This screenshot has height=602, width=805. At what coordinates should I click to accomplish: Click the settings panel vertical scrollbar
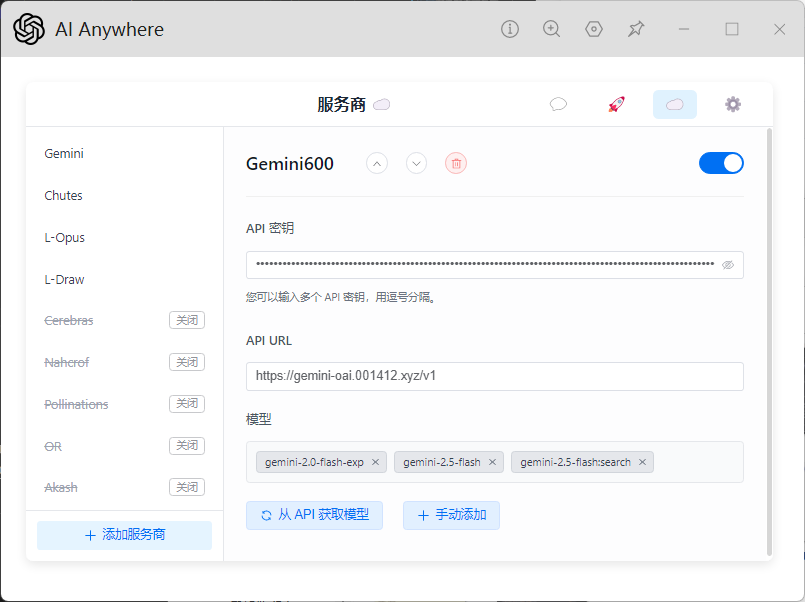click(769, 342)
